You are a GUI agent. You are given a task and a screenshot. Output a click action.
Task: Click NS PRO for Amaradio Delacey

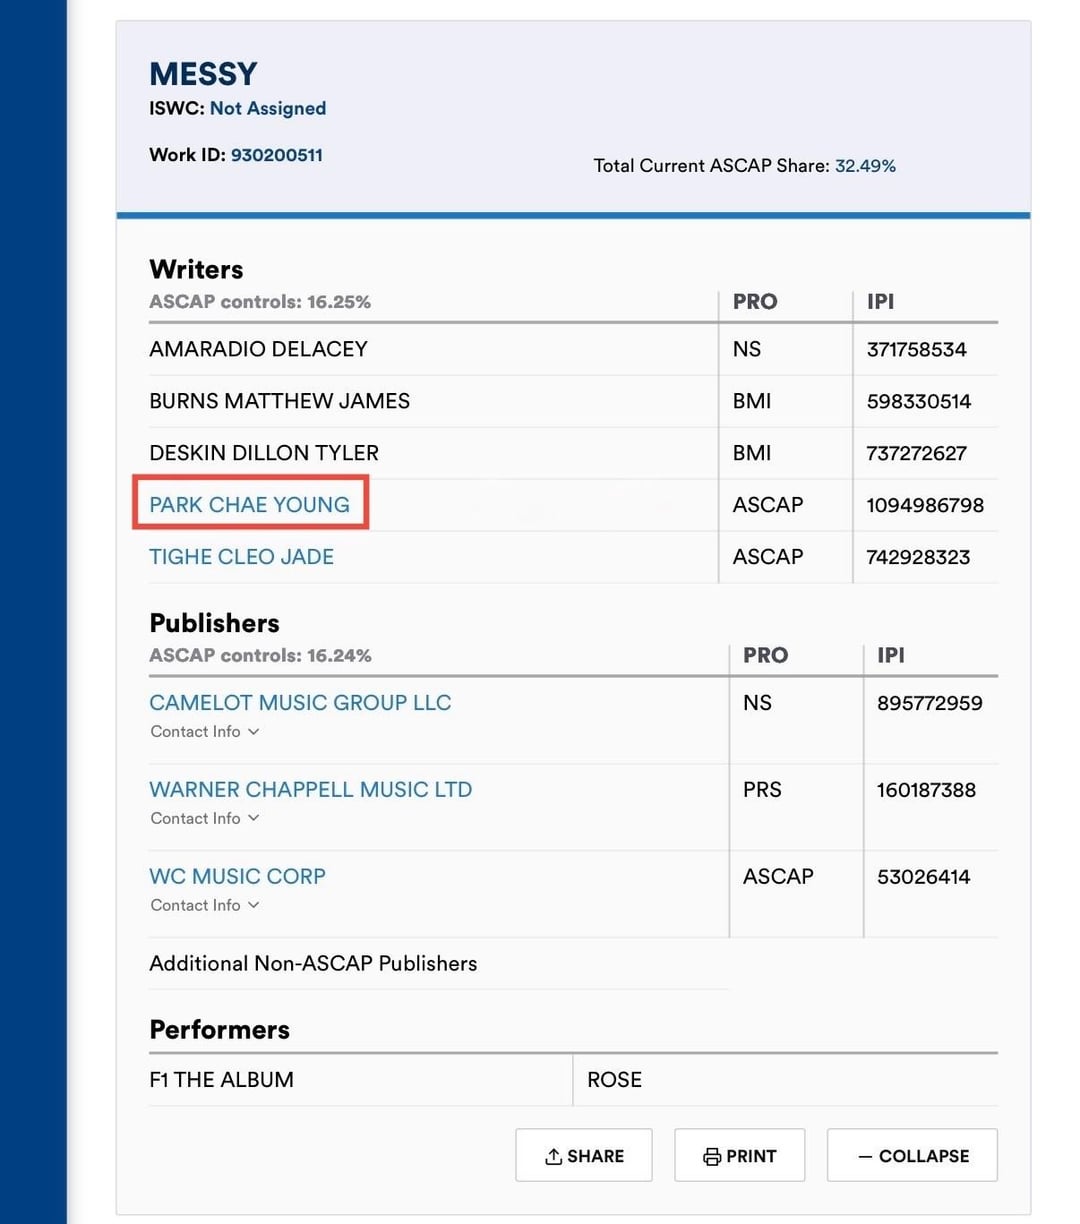tap(747, 349)
